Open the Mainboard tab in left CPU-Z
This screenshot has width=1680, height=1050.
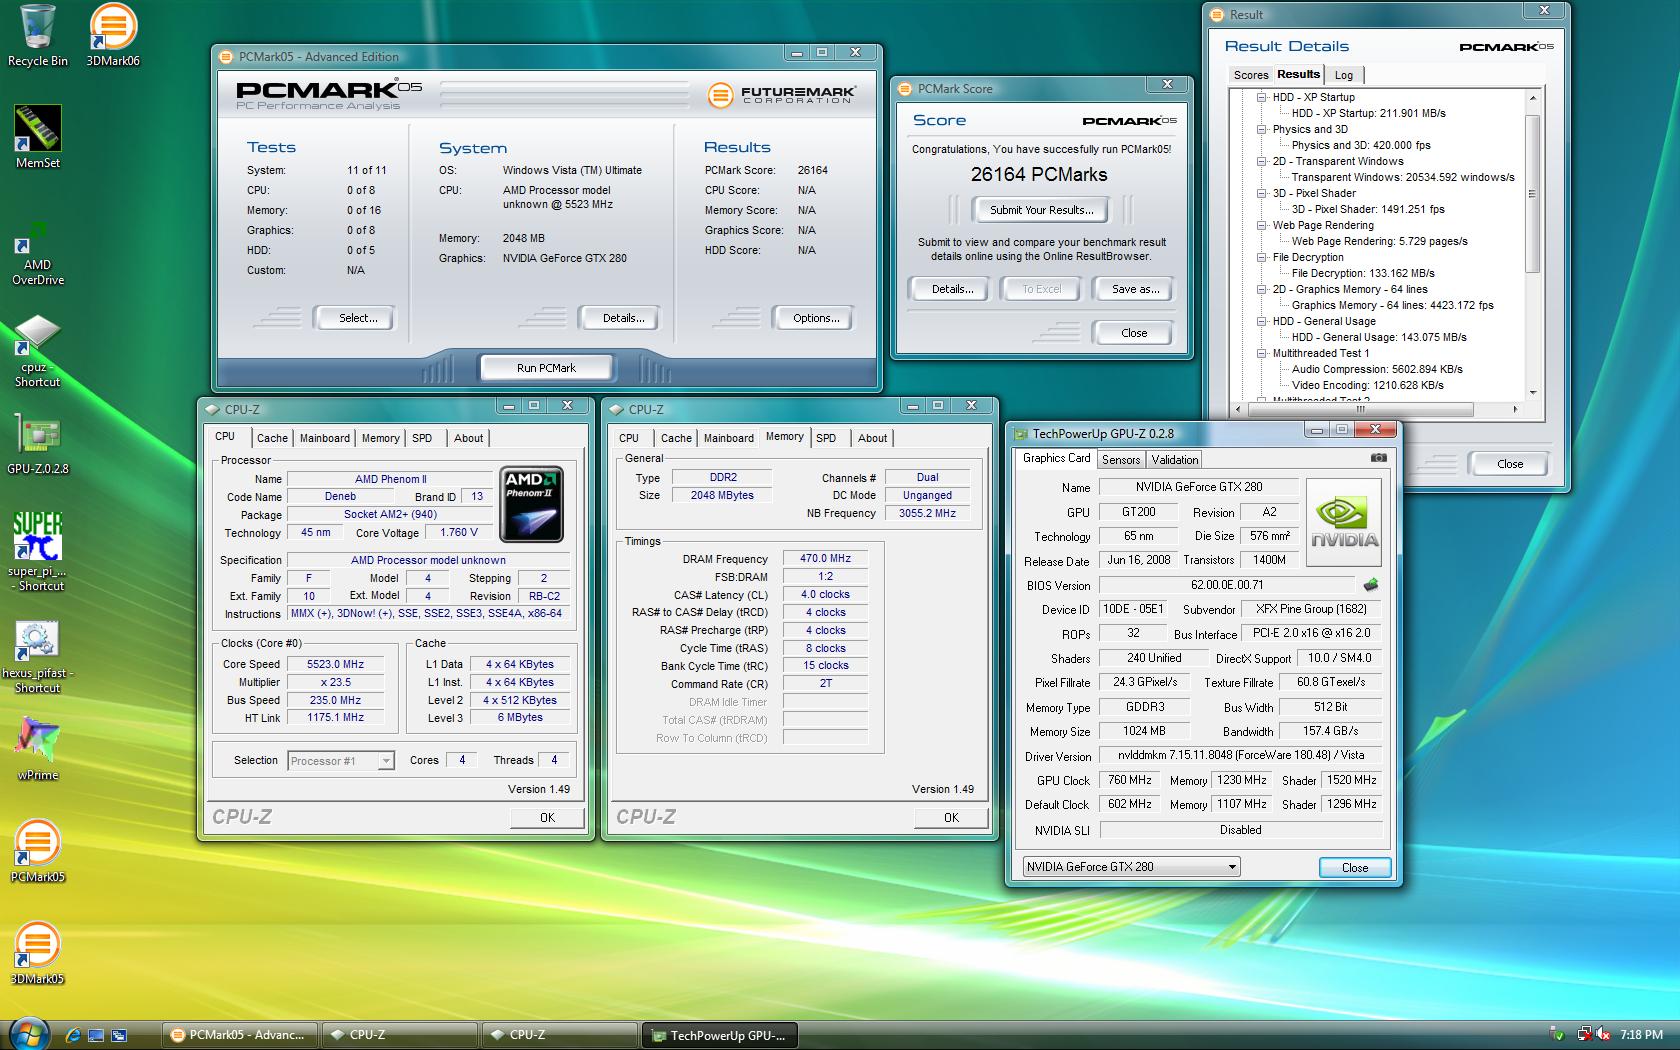(325, 438)
